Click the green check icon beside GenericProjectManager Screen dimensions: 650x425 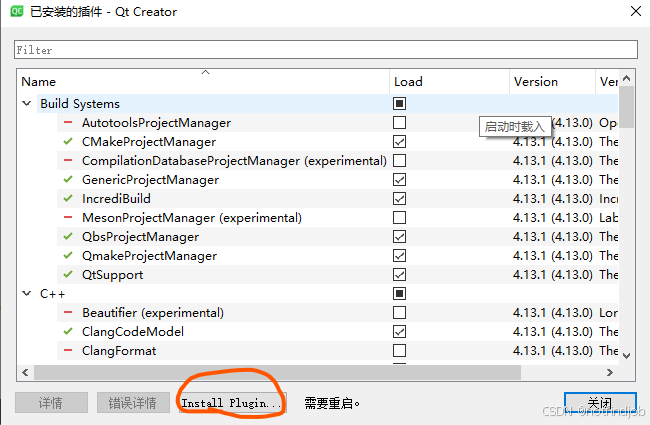[68, 180]
